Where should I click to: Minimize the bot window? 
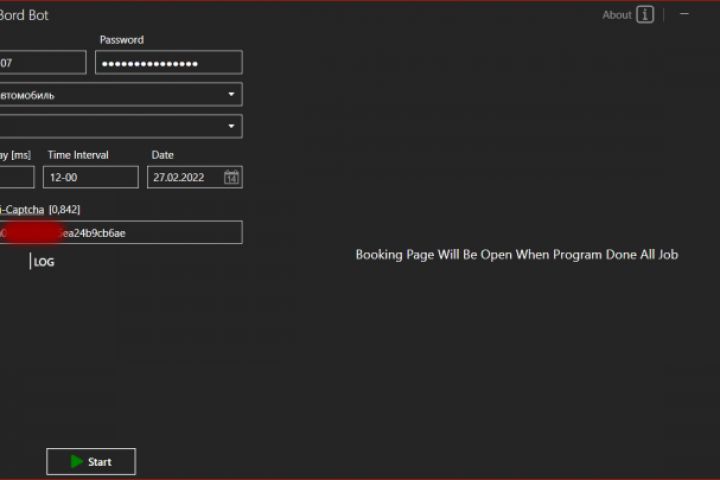coord(684,14)
